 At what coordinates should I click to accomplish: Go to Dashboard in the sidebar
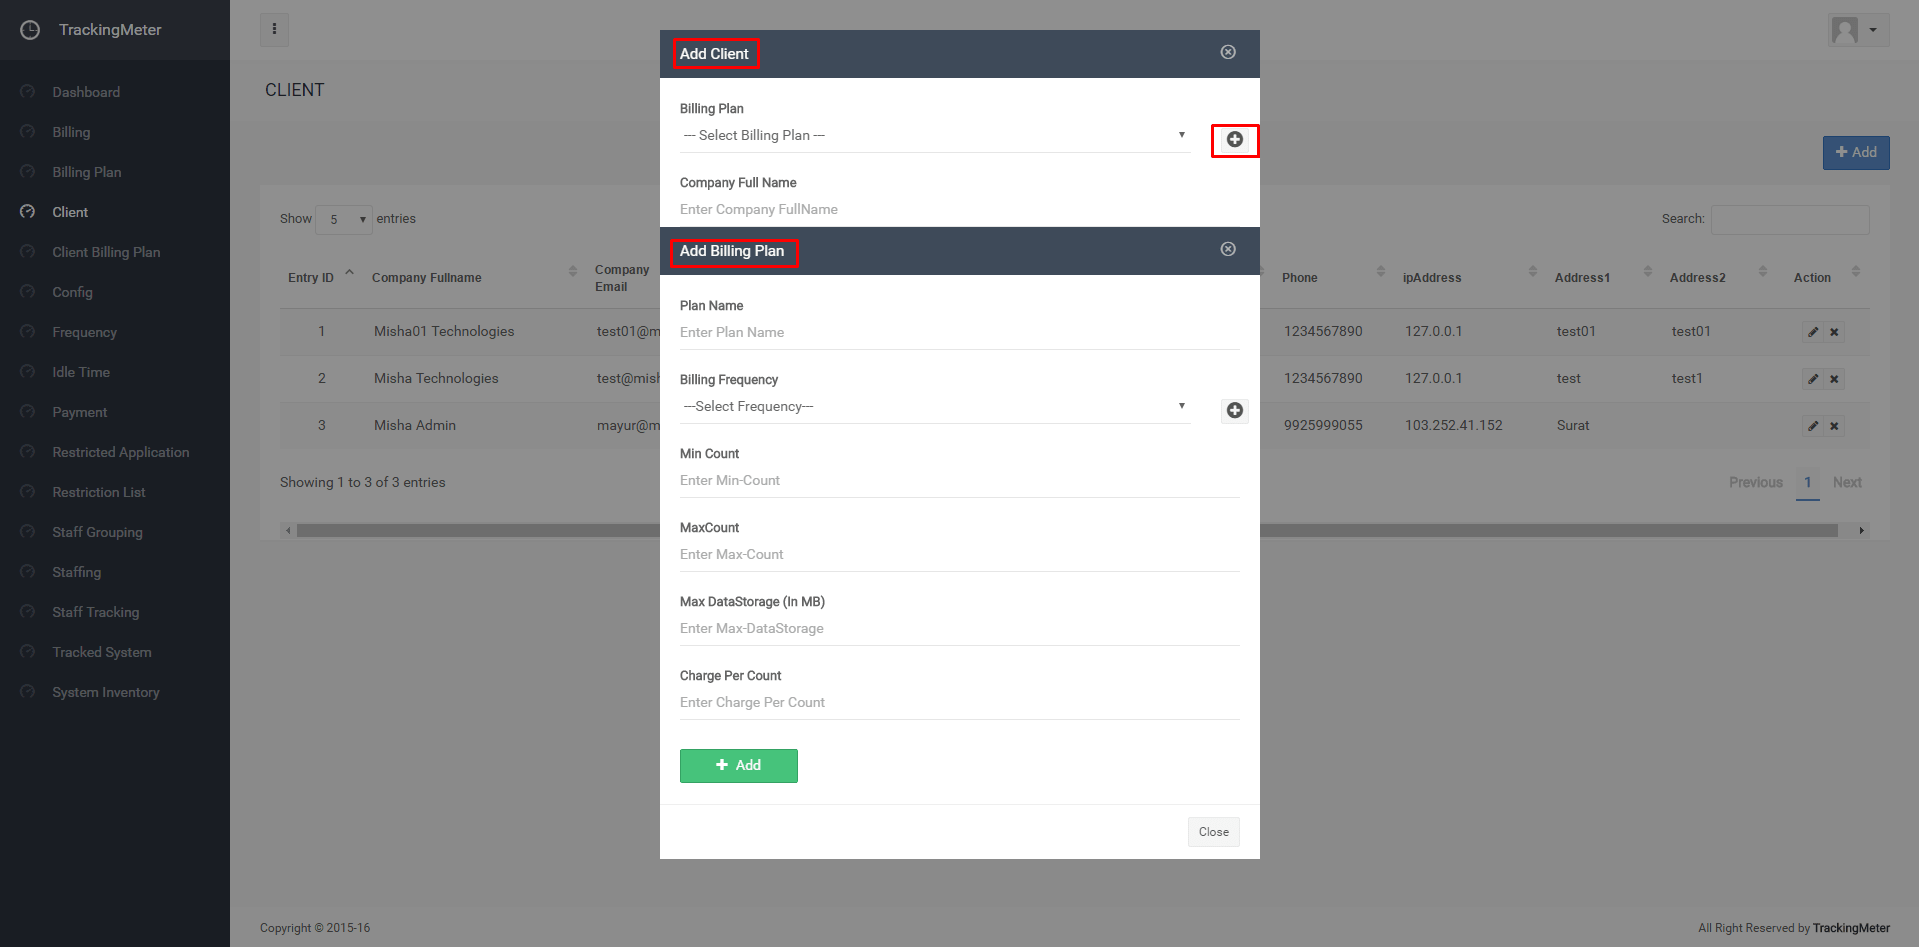click(x=86, y=92)
